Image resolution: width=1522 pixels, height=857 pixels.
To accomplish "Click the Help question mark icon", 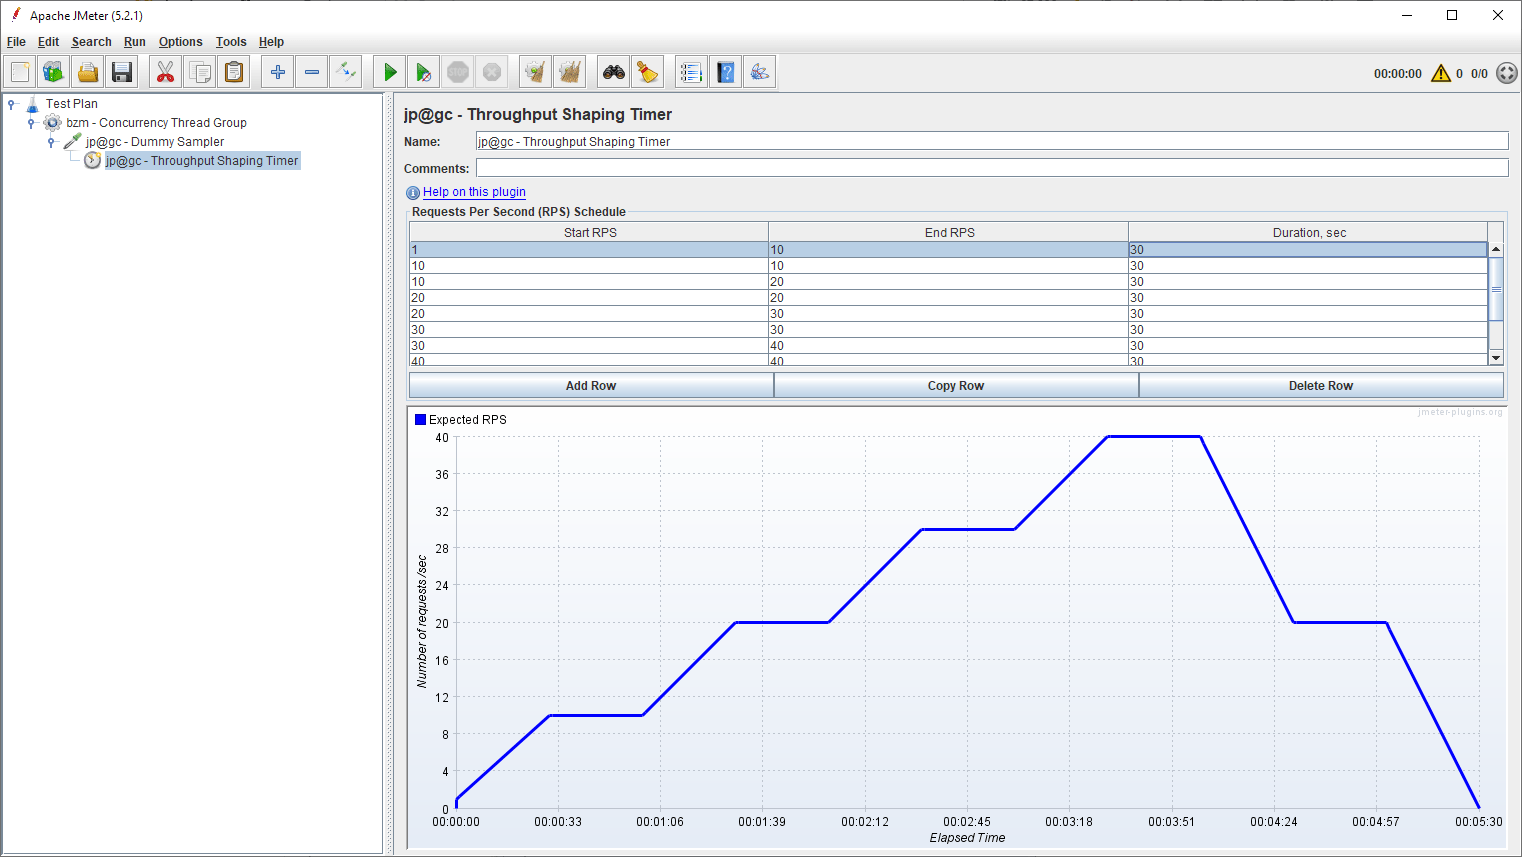I will [x=726, y=72].
